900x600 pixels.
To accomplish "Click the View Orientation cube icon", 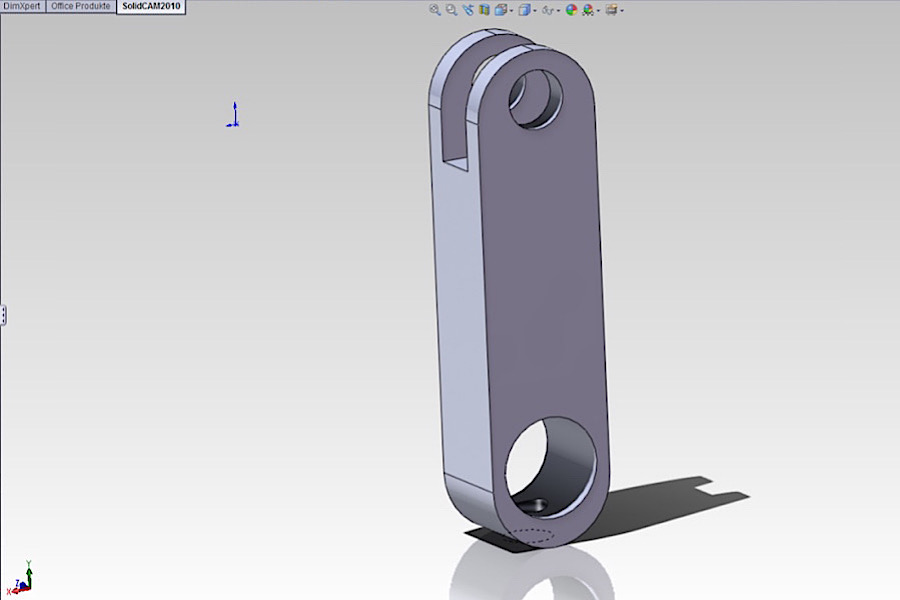I will tap(500, 10).
